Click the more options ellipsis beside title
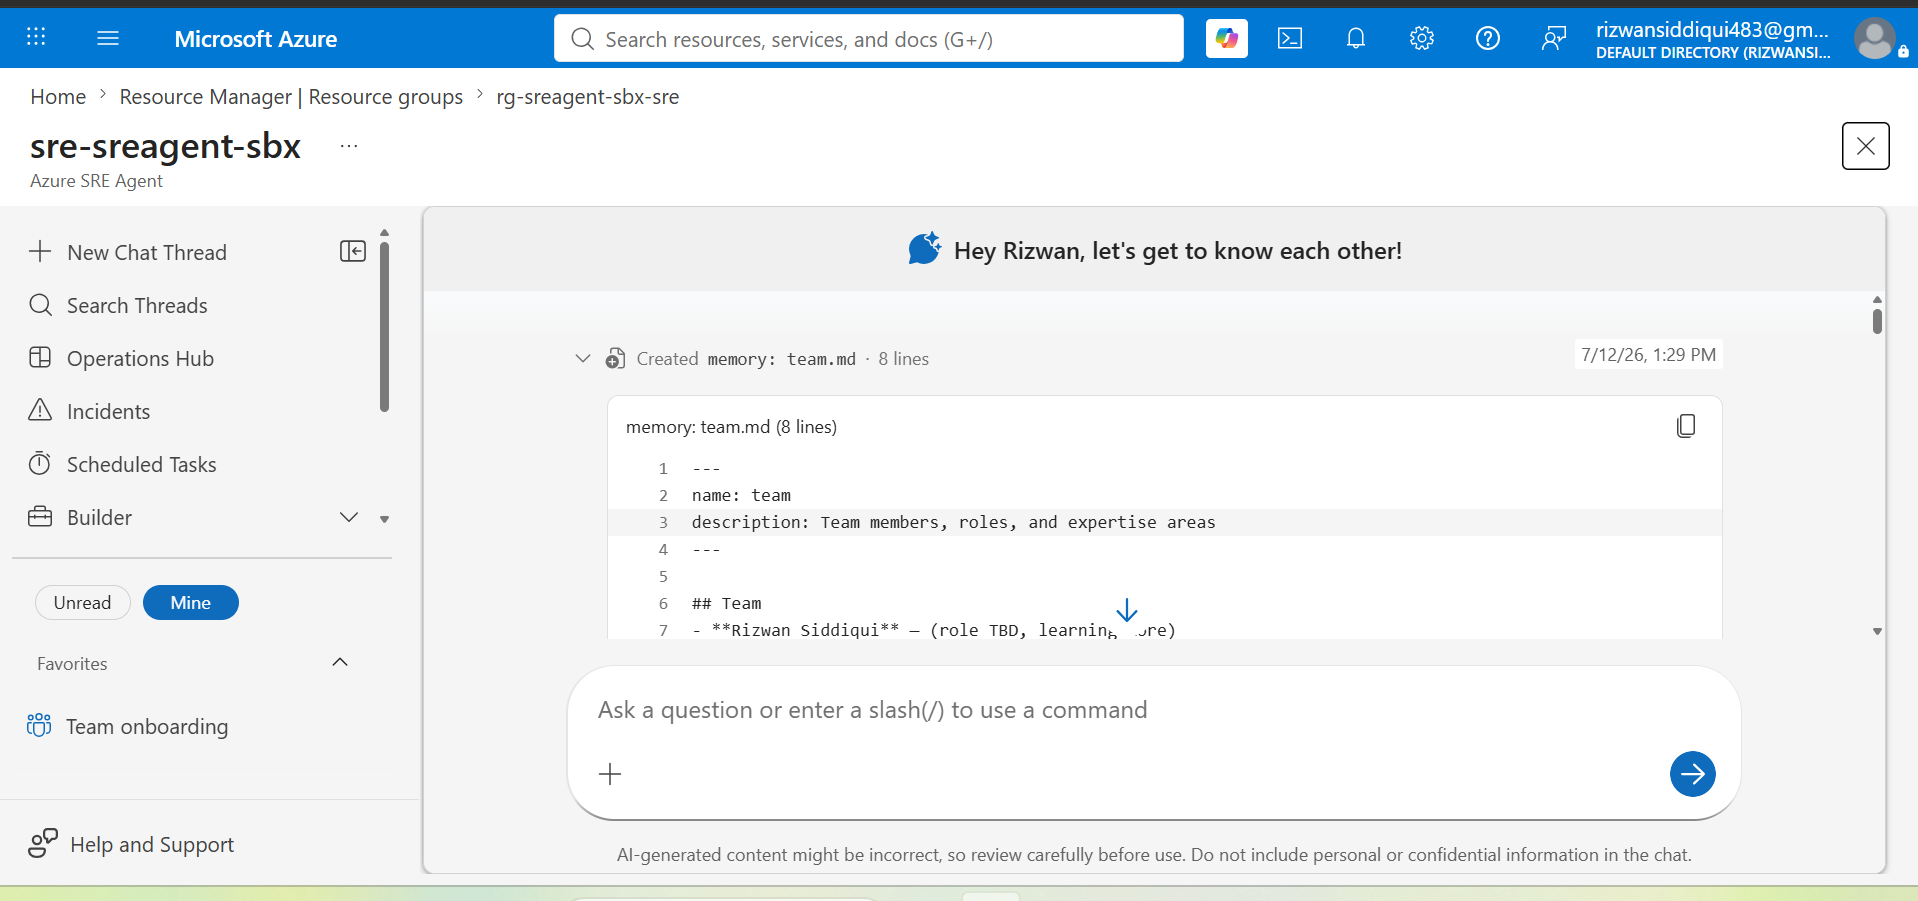1918x901 pixels. (348, 146)
